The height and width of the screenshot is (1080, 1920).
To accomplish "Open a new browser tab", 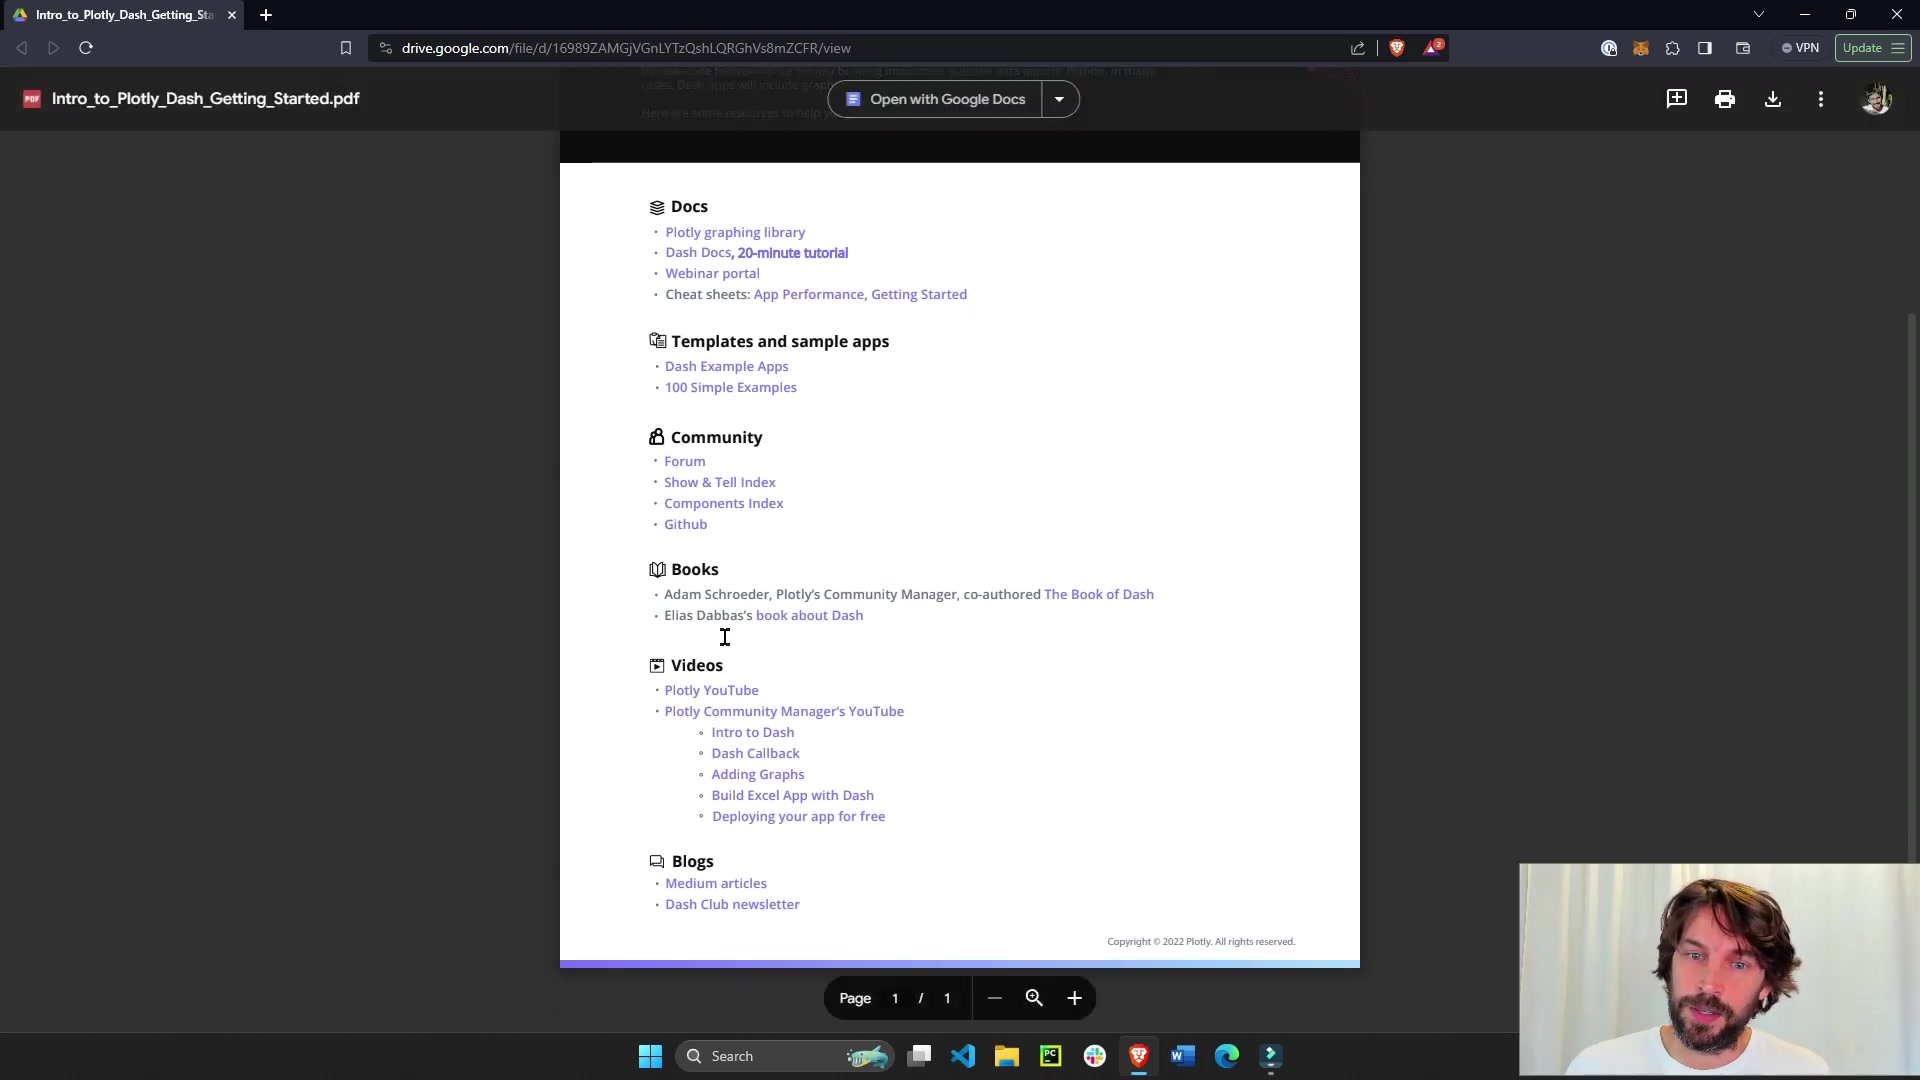I will pyautogui.click(x=266, y=15).
